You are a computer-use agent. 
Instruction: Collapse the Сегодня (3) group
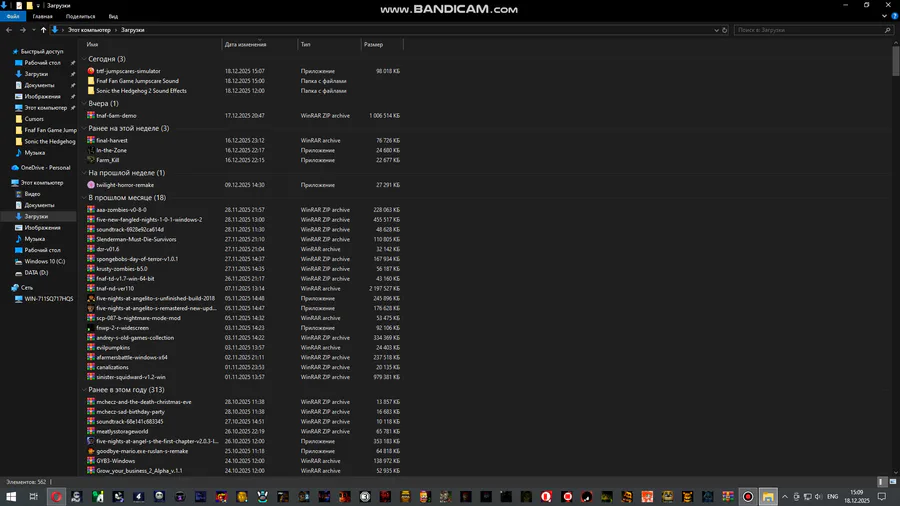click(84, 59)
